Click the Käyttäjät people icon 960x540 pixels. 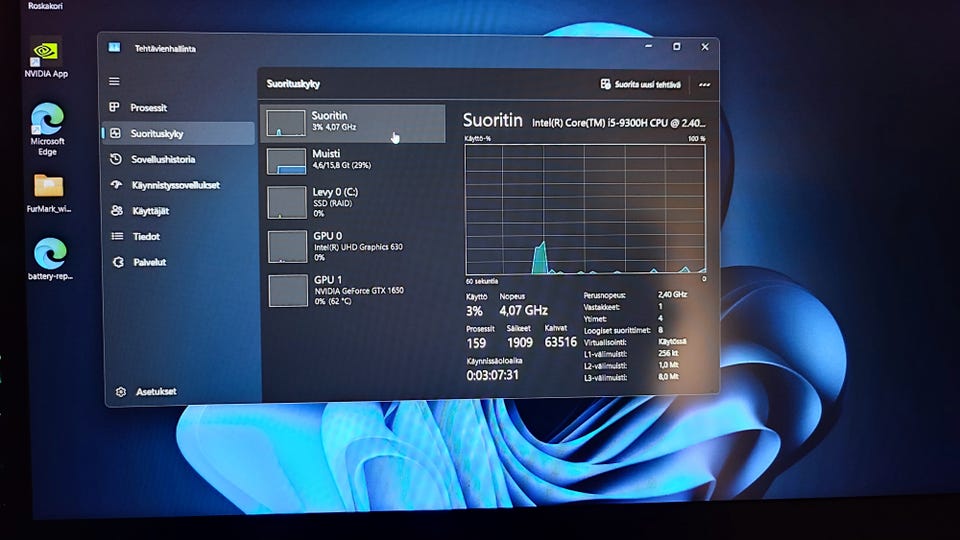[117, 211]
